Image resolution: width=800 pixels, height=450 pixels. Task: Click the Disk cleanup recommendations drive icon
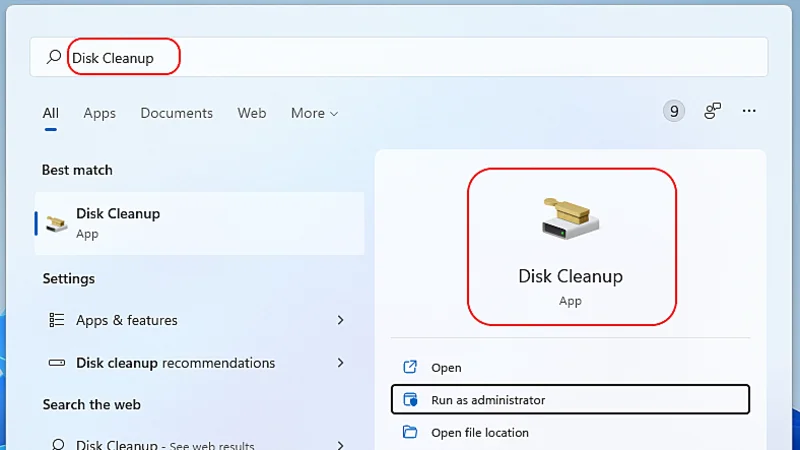[x=56, y=363]
